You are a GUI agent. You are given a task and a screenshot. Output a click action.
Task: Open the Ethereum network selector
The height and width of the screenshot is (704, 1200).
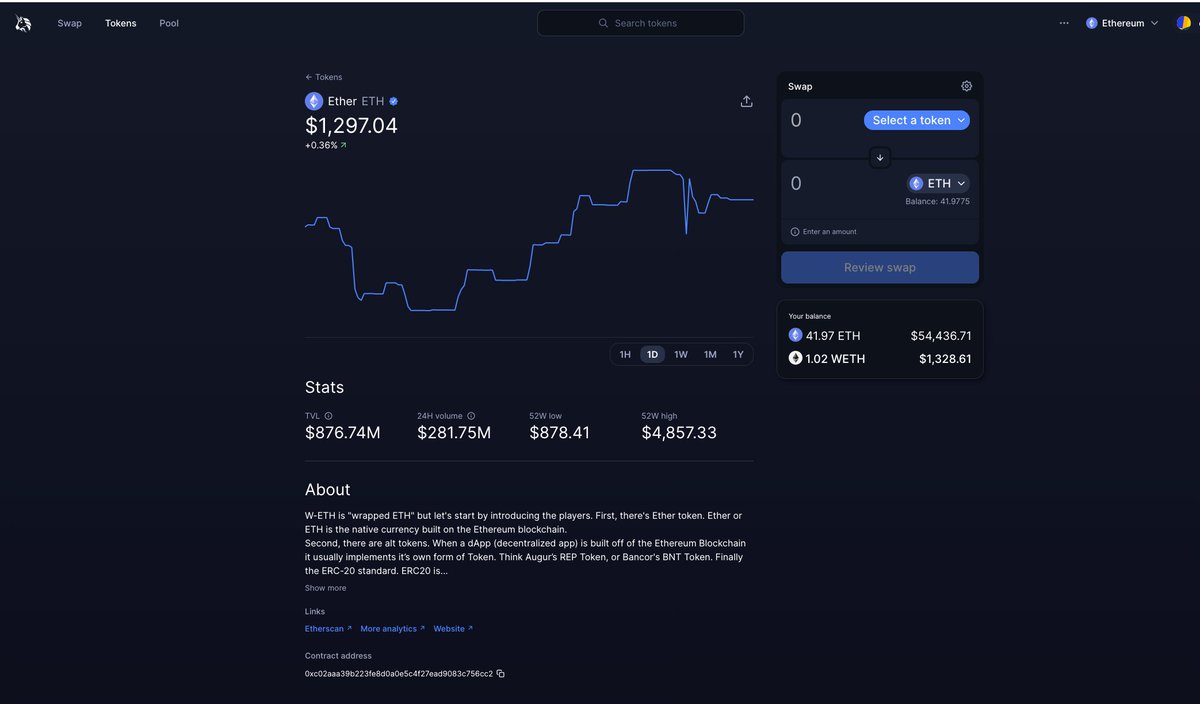click(x=1122, y=23)
